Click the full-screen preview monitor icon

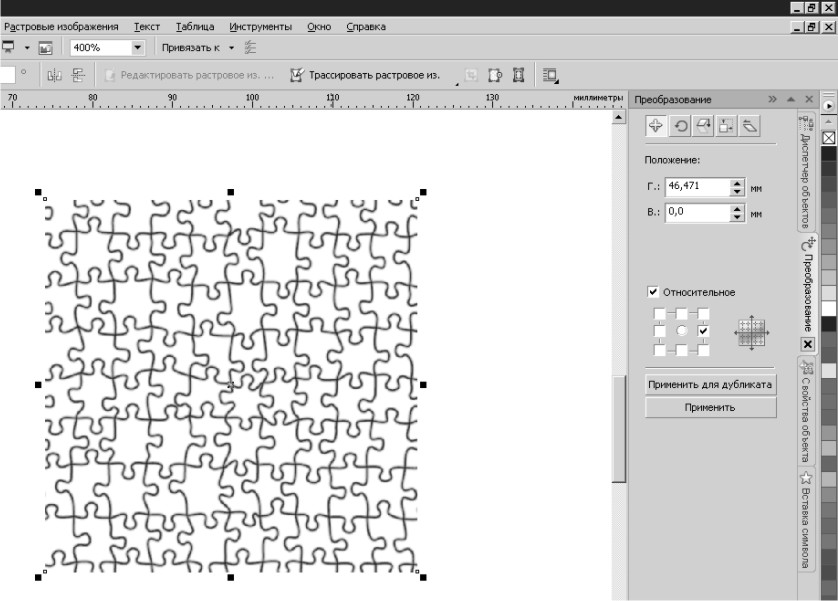[7, 48]
